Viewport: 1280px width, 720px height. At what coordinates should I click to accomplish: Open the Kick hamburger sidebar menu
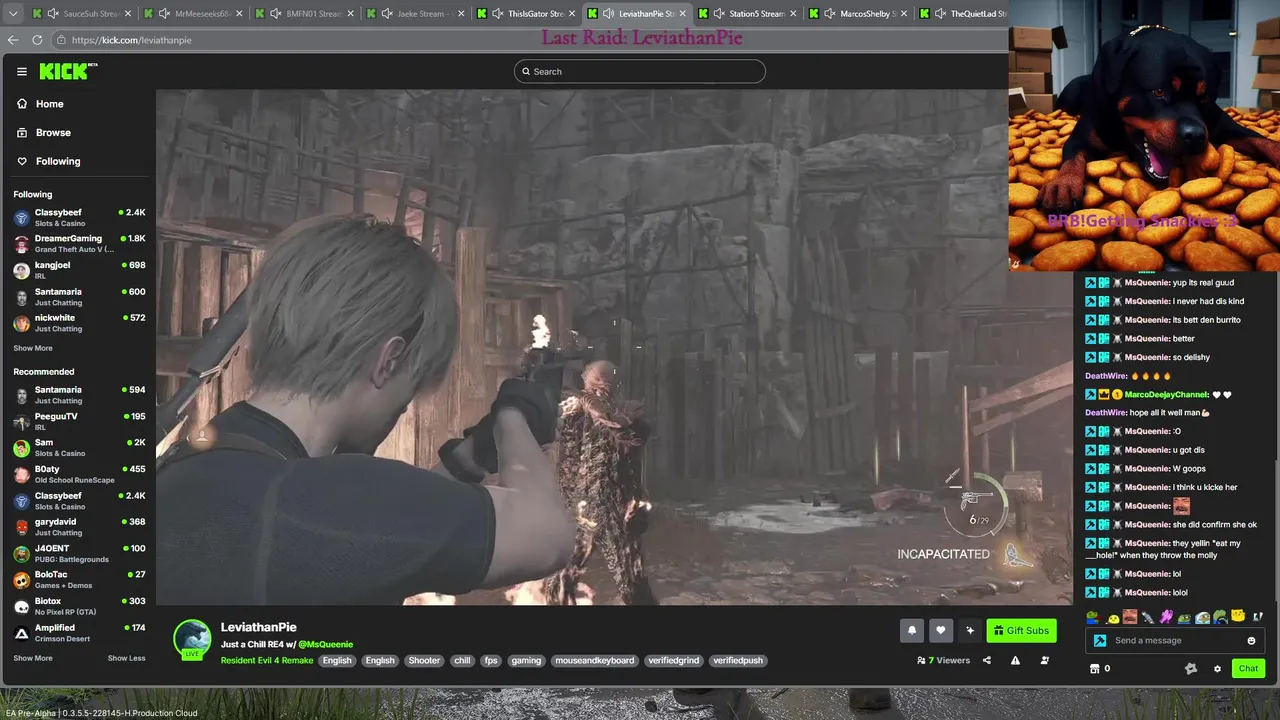click(x=21, y=71)
